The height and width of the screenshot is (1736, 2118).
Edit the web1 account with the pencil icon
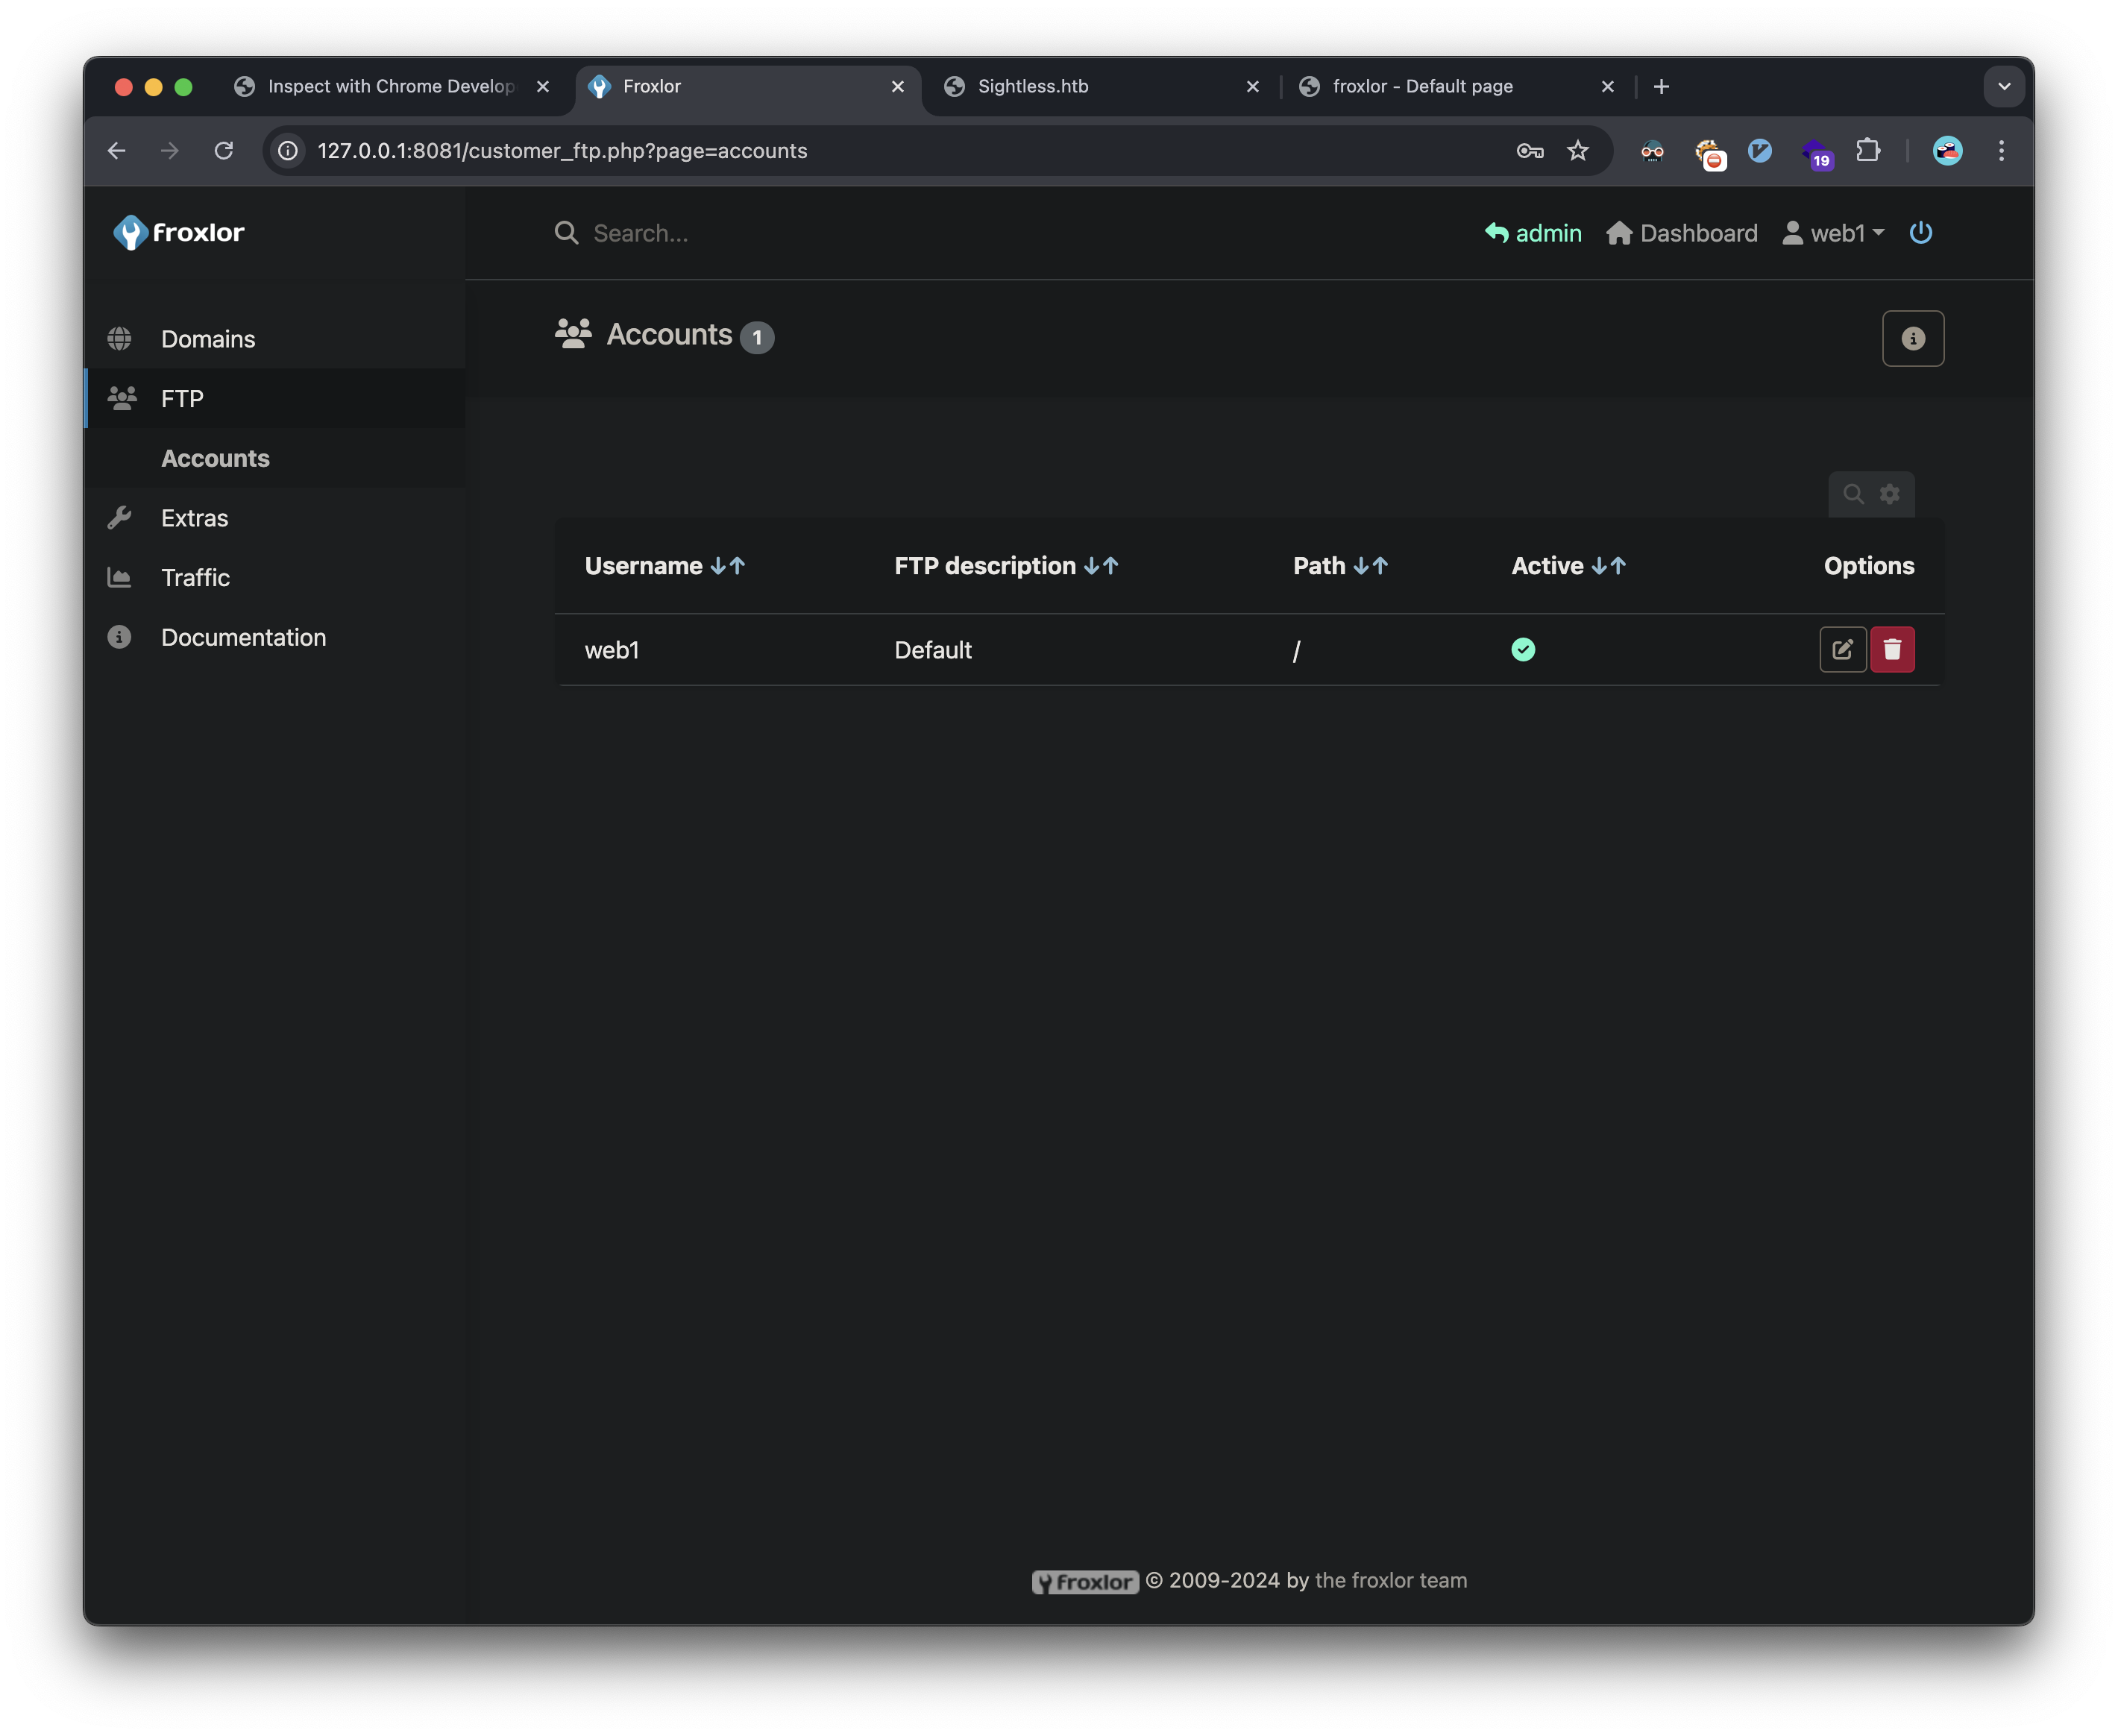(x=1843, y=649)
